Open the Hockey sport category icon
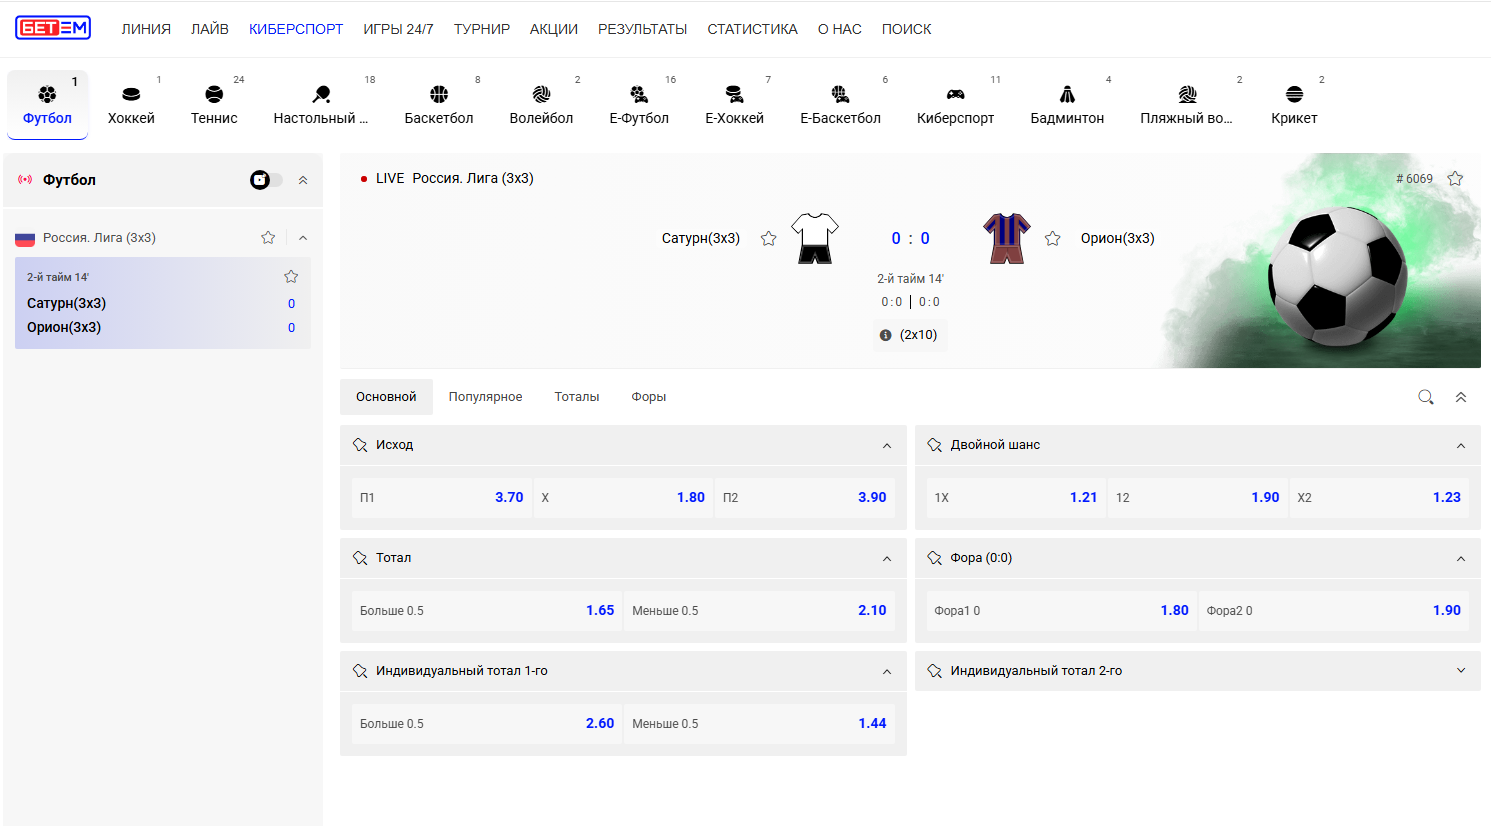Image resolution: width=1491 pixels, height=826 pixels. 131,94
